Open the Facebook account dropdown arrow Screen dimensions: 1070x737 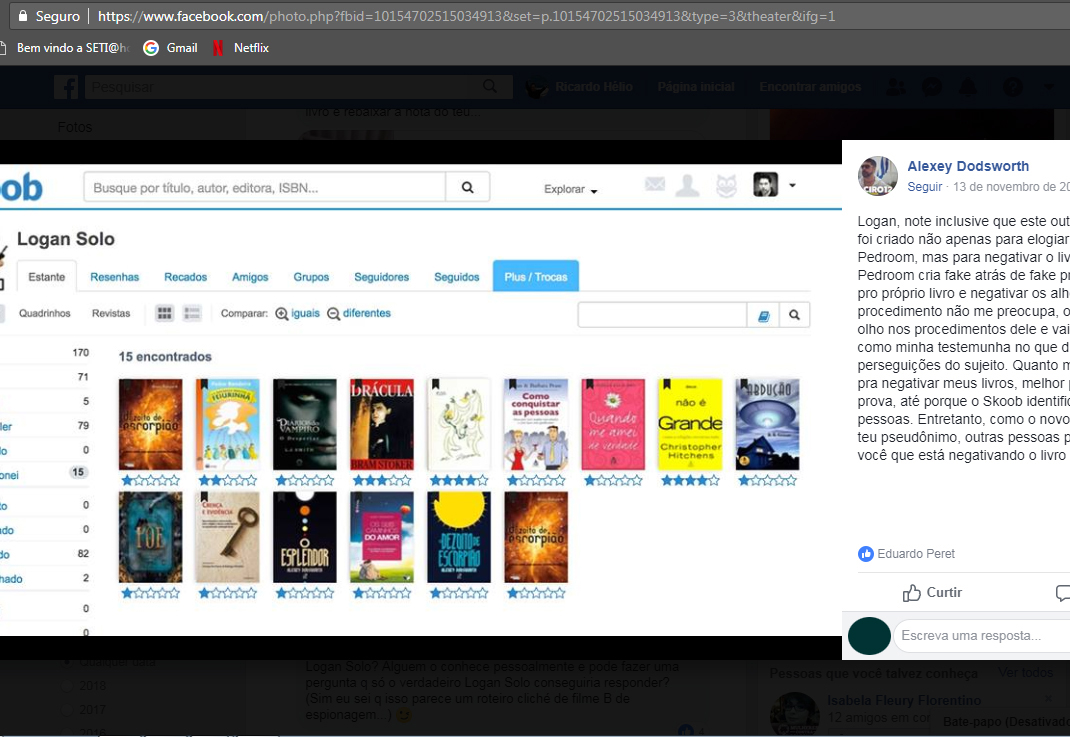pyautogui.click(x=1050, y=87)
